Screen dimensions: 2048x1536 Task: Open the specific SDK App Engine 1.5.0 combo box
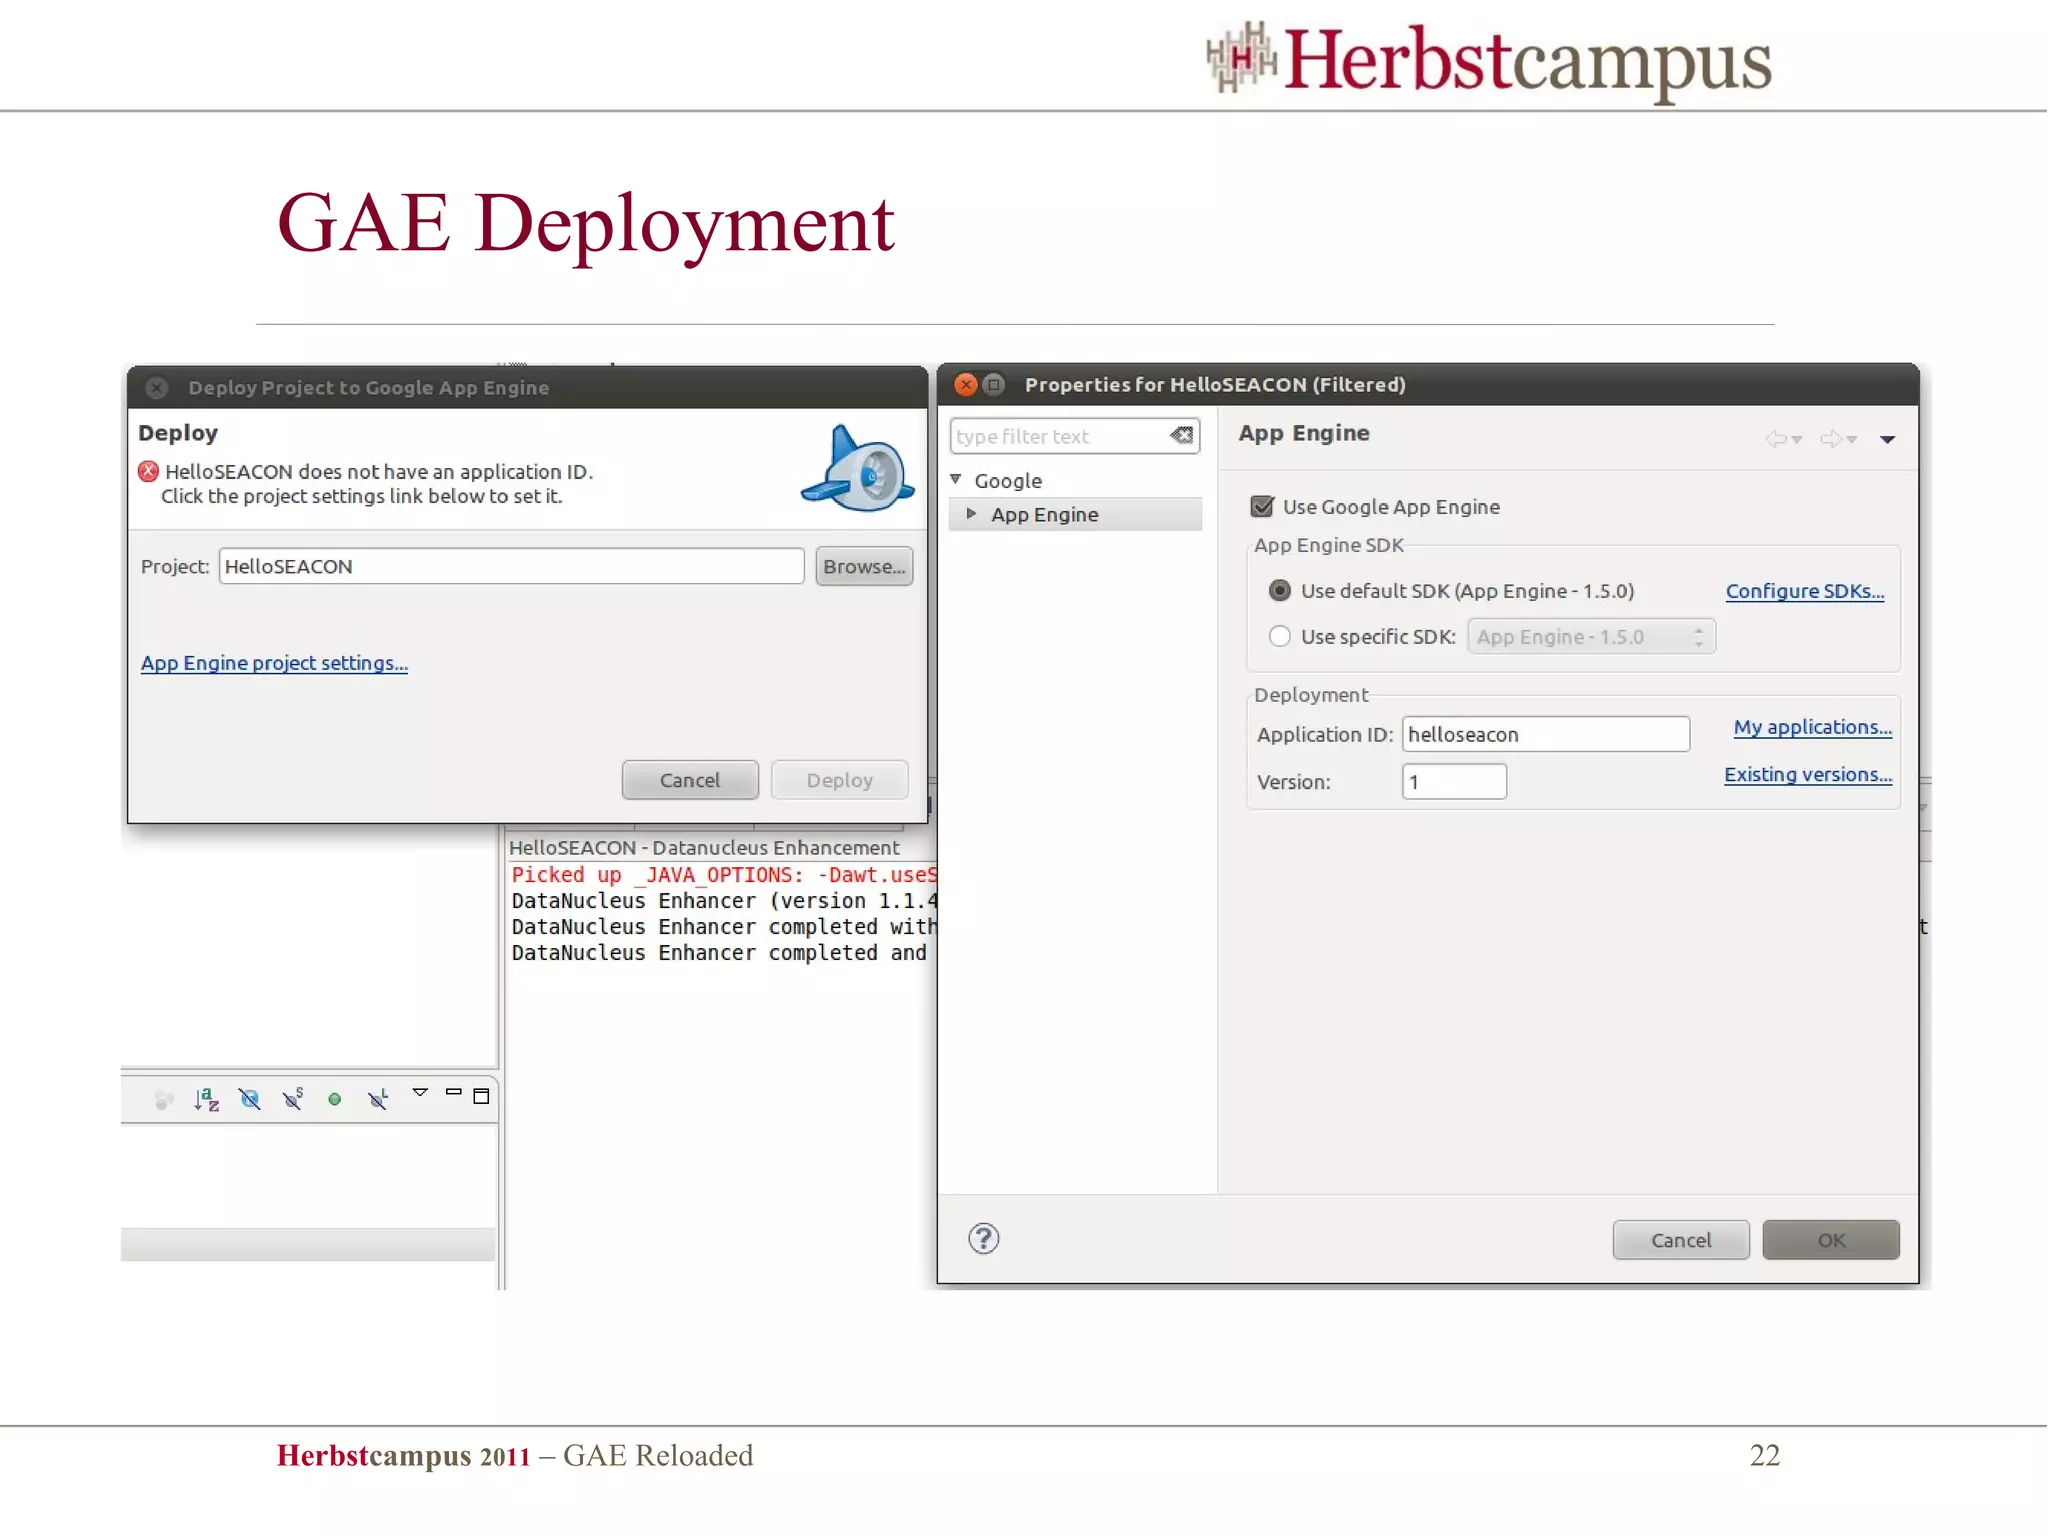point(1591,637)
